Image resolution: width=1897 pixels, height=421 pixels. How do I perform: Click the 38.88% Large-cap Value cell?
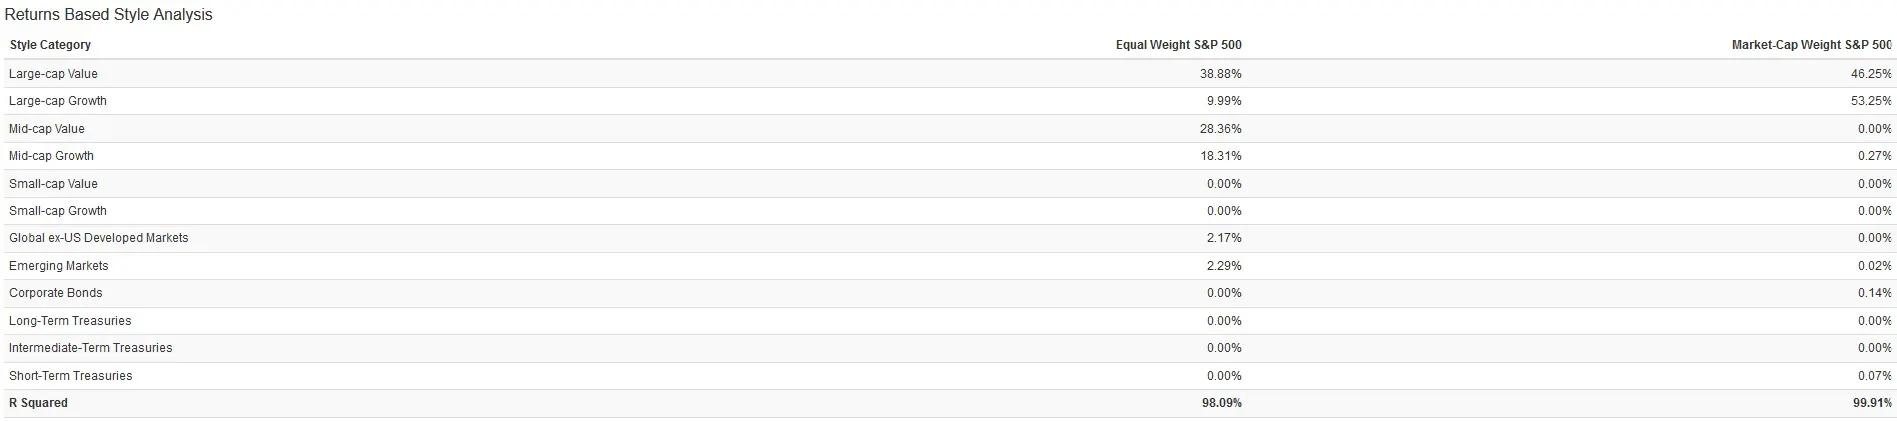click(x=1220, y=74)
